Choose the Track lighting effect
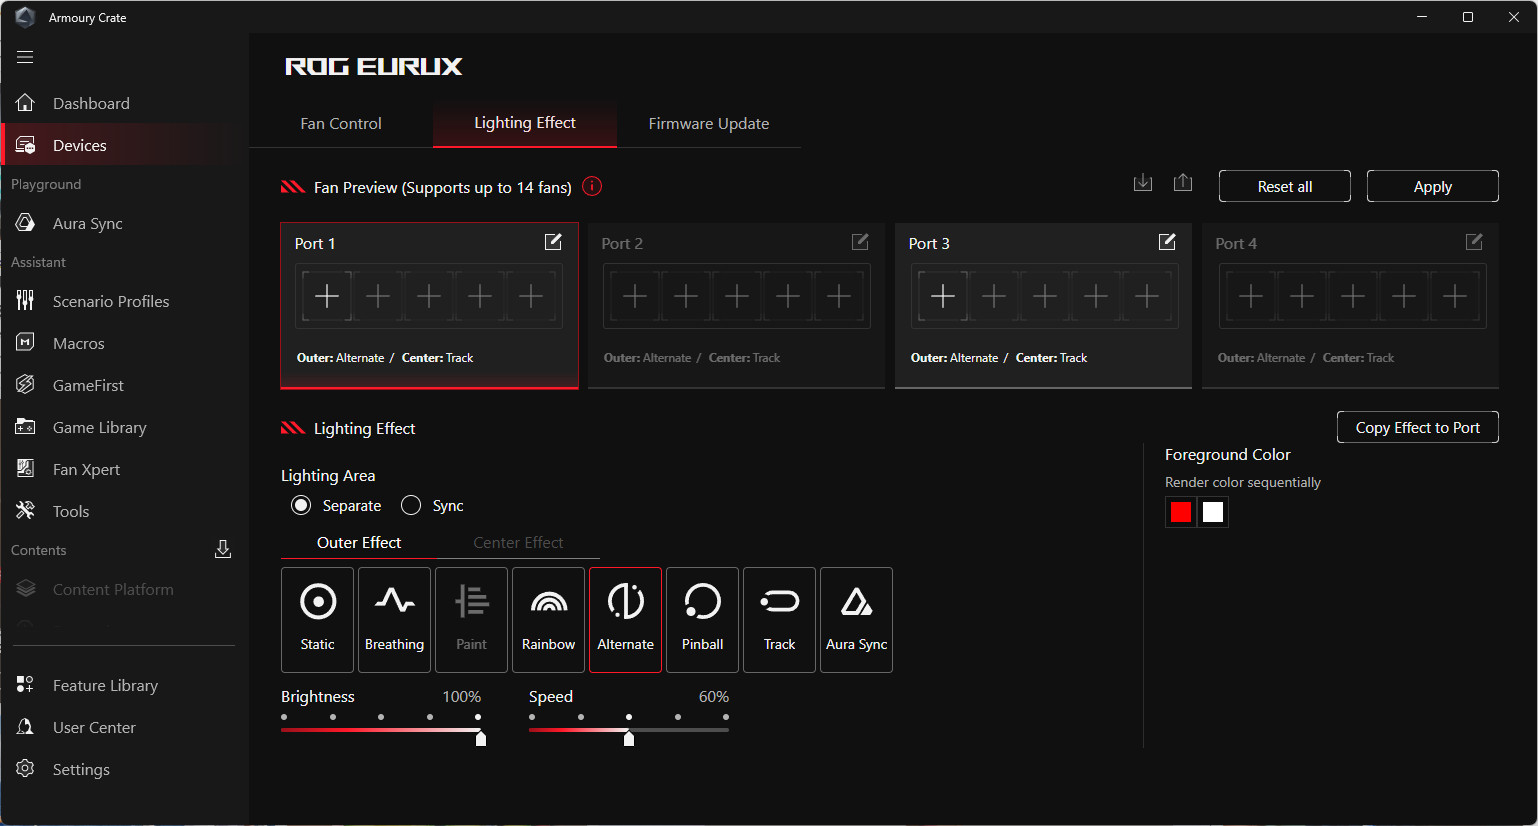The width and height of the screenshot is (1538, 826). (780, 620)
